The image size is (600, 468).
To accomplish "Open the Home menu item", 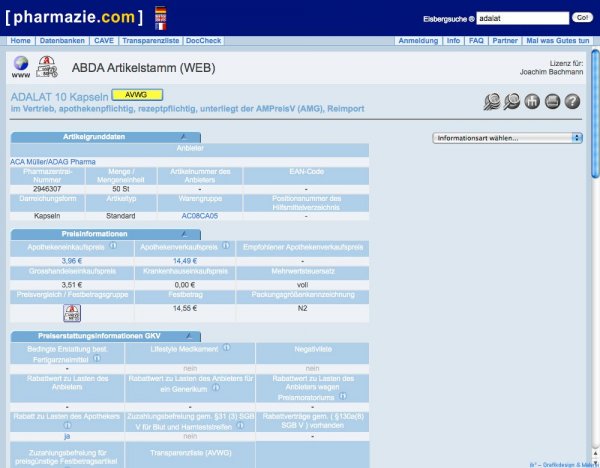I will click(20, 41).
